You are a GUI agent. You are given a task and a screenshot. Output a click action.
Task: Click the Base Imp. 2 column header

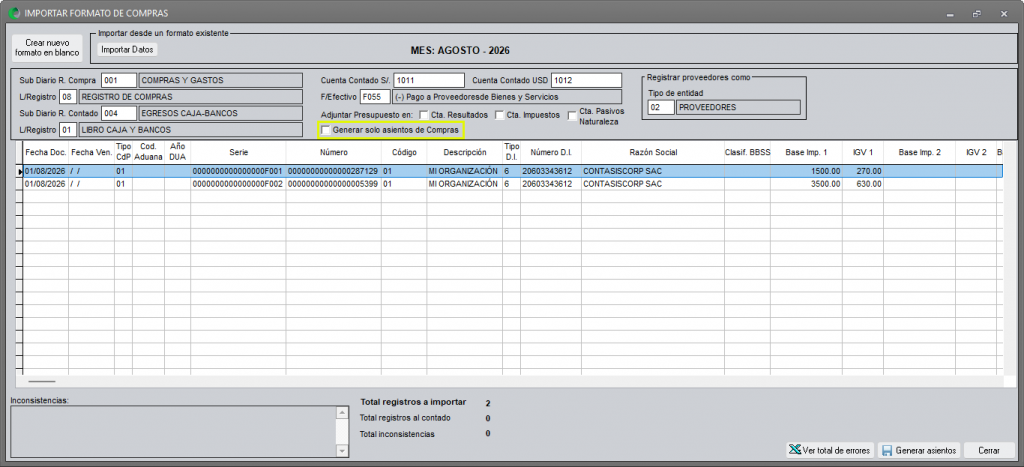pyautogui.click(x=920, y=152)
